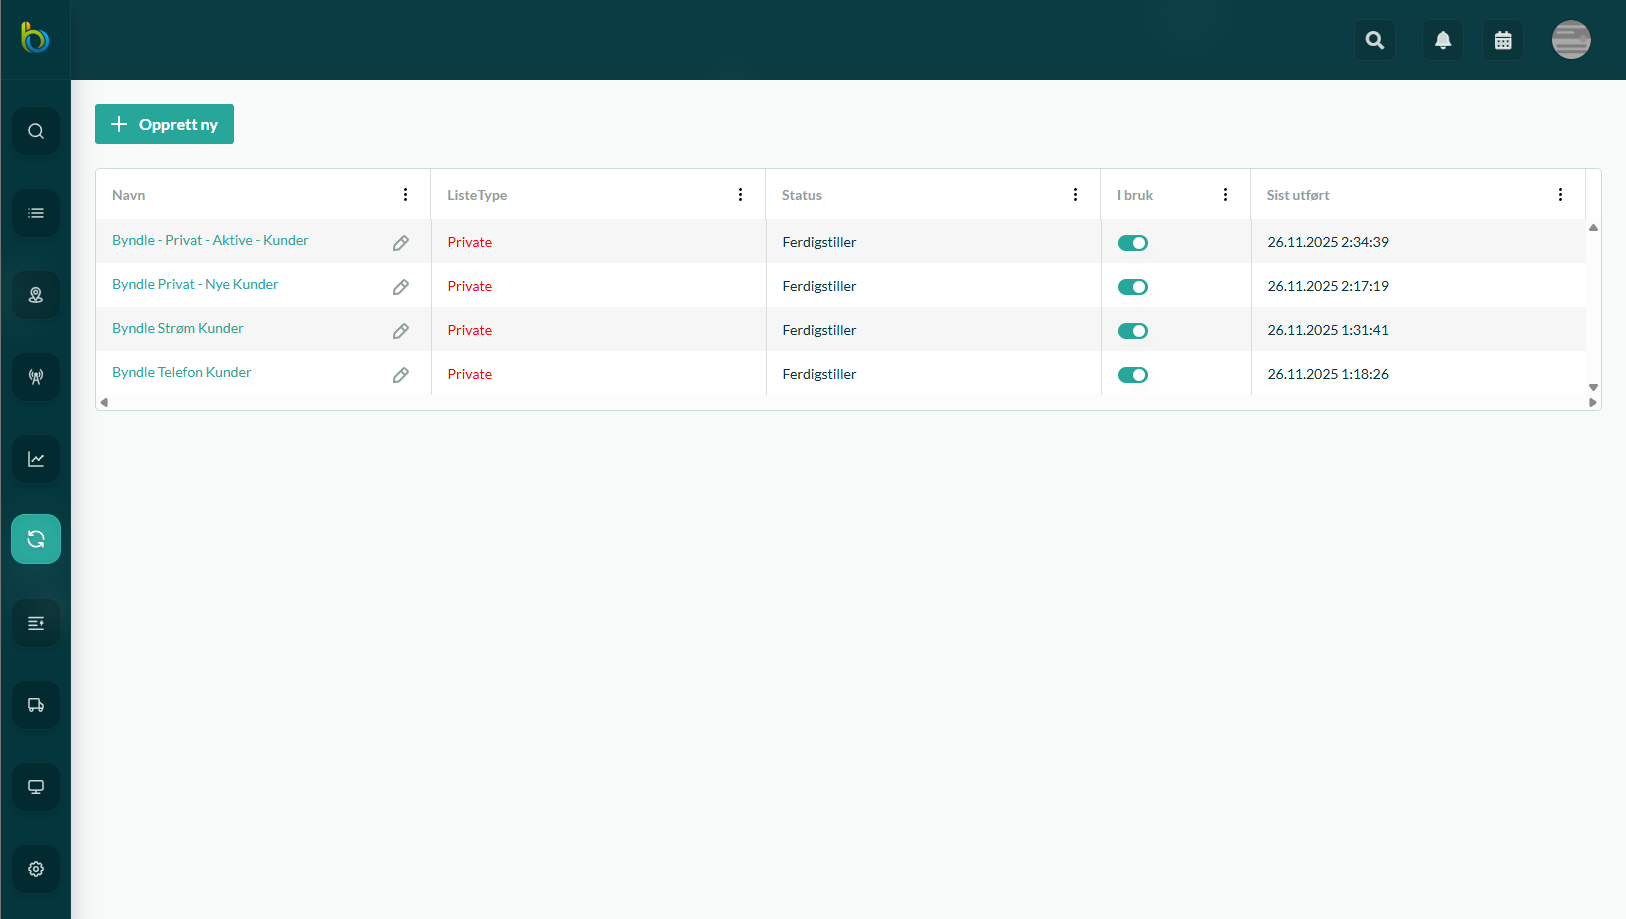Click the search magnifier in top bar
The height and width of the screenshot is (919, 1626).
pyautogui.click(x=1375, y=40)
